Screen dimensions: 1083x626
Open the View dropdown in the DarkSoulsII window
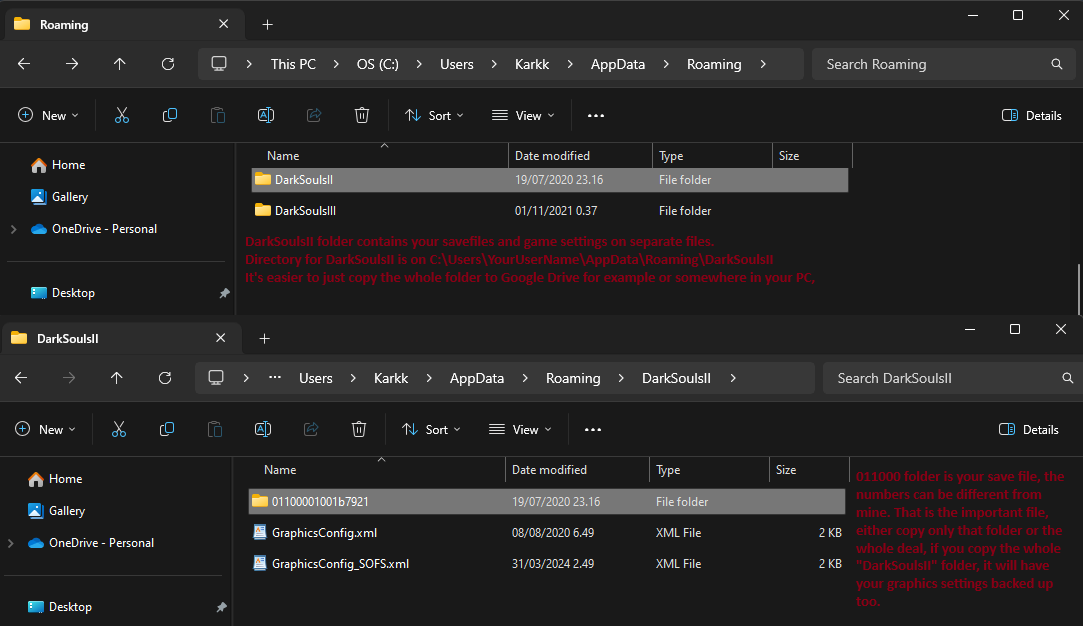click(520, 429)
